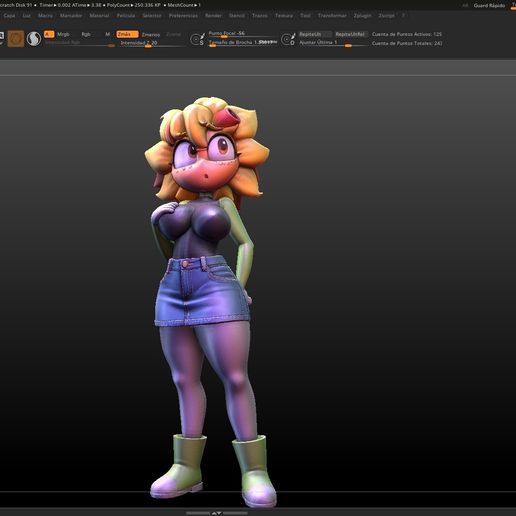Click the bottom shelf divider arrows
Viewport: 516px width, 516px height.
[x=217, y=513]
